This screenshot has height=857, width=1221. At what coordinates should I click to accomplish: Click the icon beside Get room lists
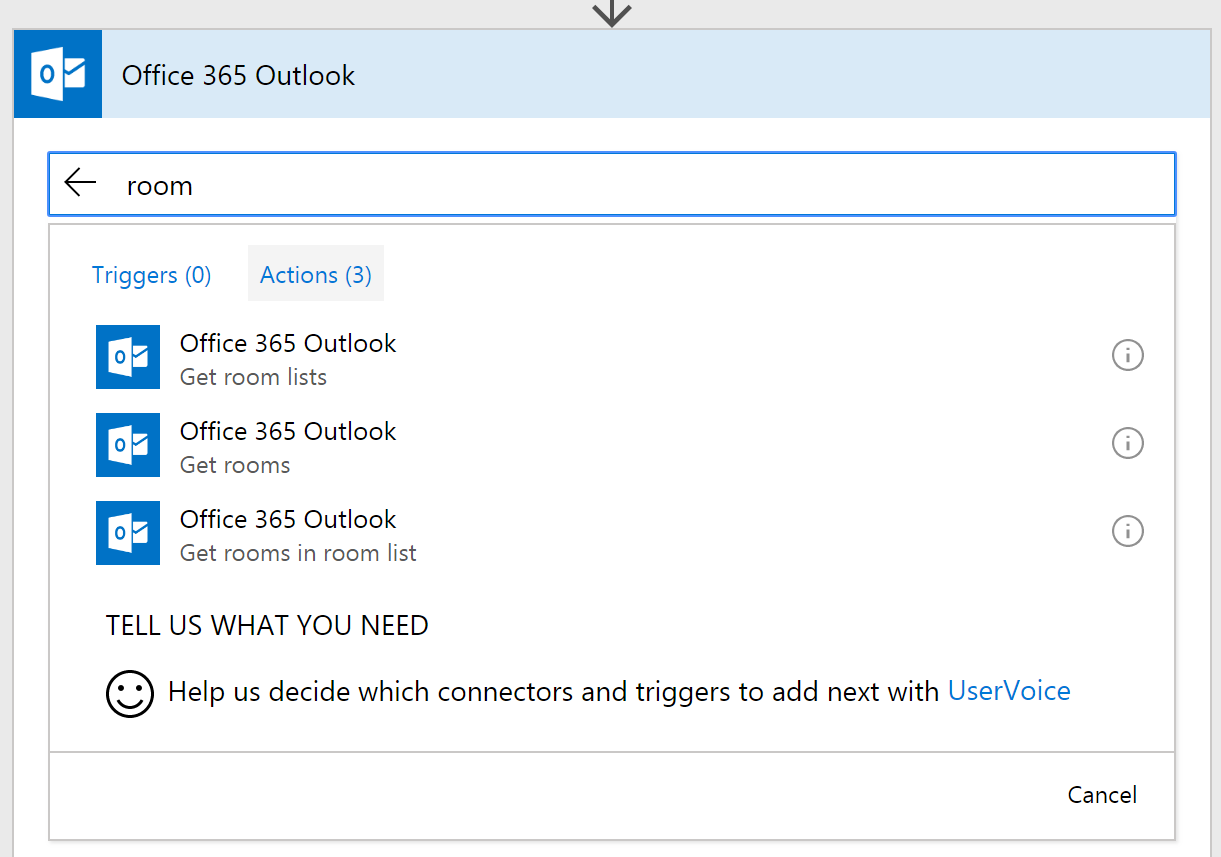coord(128,357)
